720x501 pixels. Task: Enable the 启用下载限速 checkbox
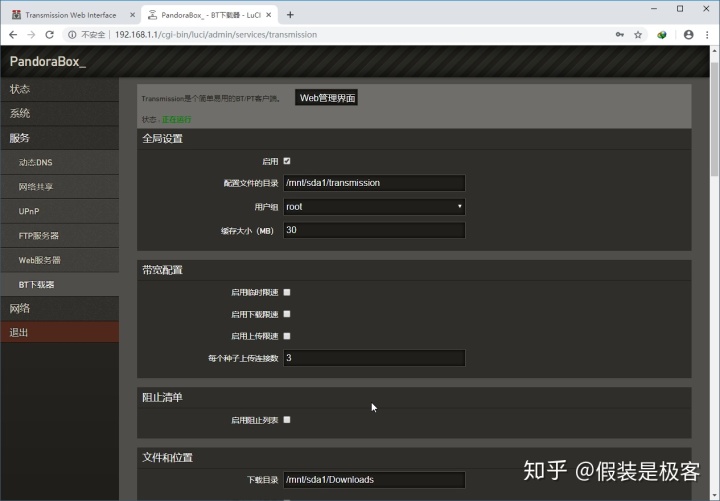[287, 314]
